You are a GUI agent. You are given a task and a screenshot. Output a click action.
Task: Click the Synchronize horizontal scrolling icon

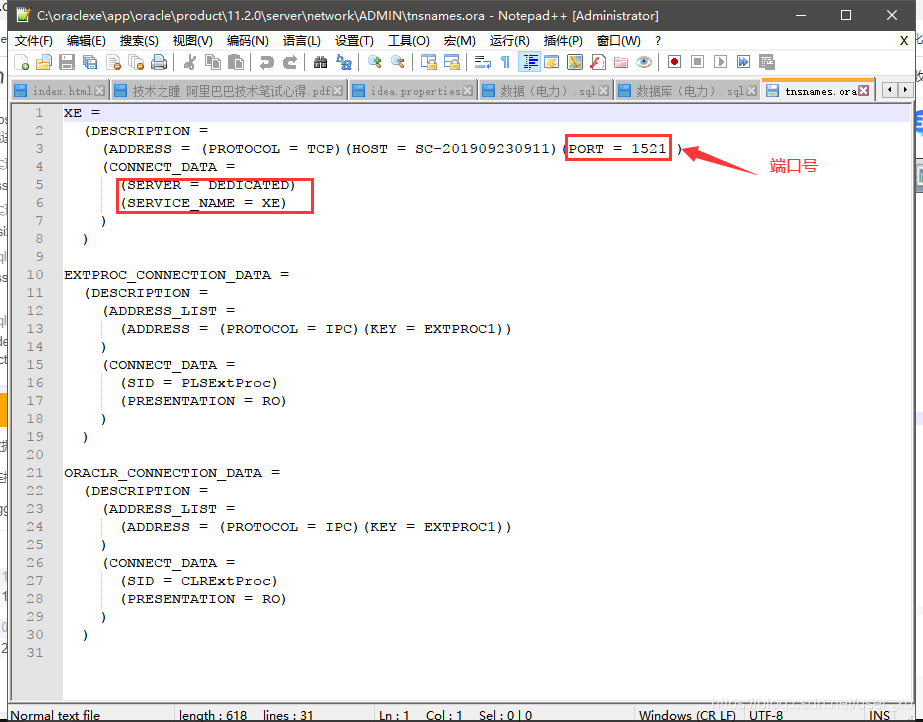[x=451, y=62]
